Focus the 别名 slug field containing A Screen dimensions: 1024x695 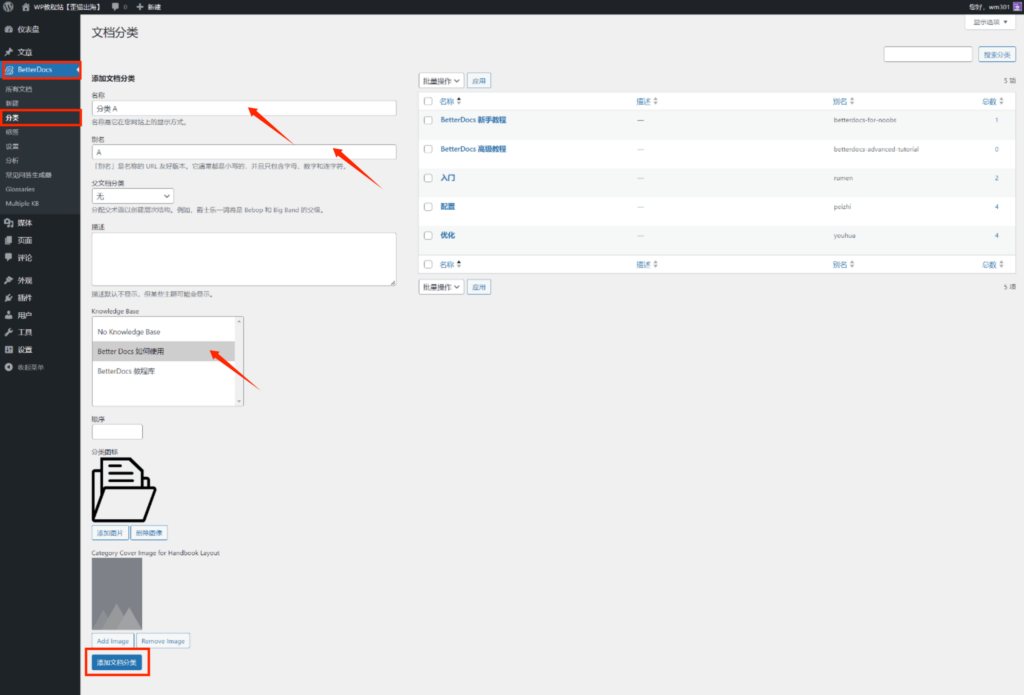click(244, 152)
